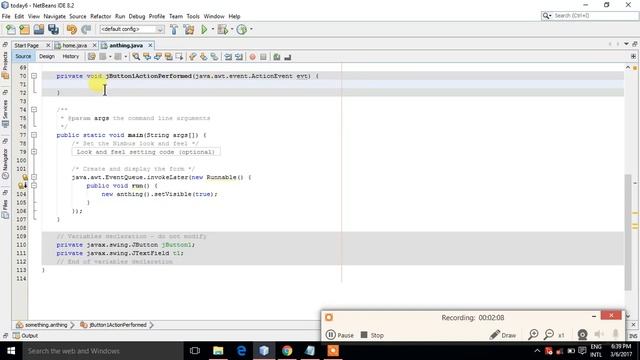
Task: Open the default config dropdown
Action: (132, 29)
